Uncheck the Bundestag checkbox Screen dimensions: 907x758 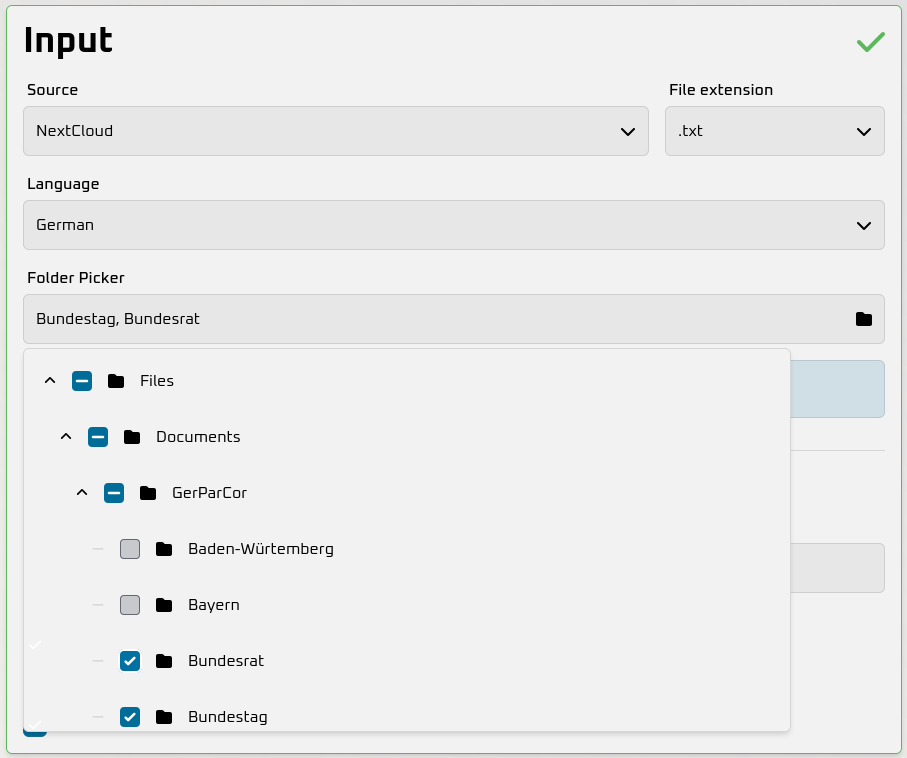[130, 717]
